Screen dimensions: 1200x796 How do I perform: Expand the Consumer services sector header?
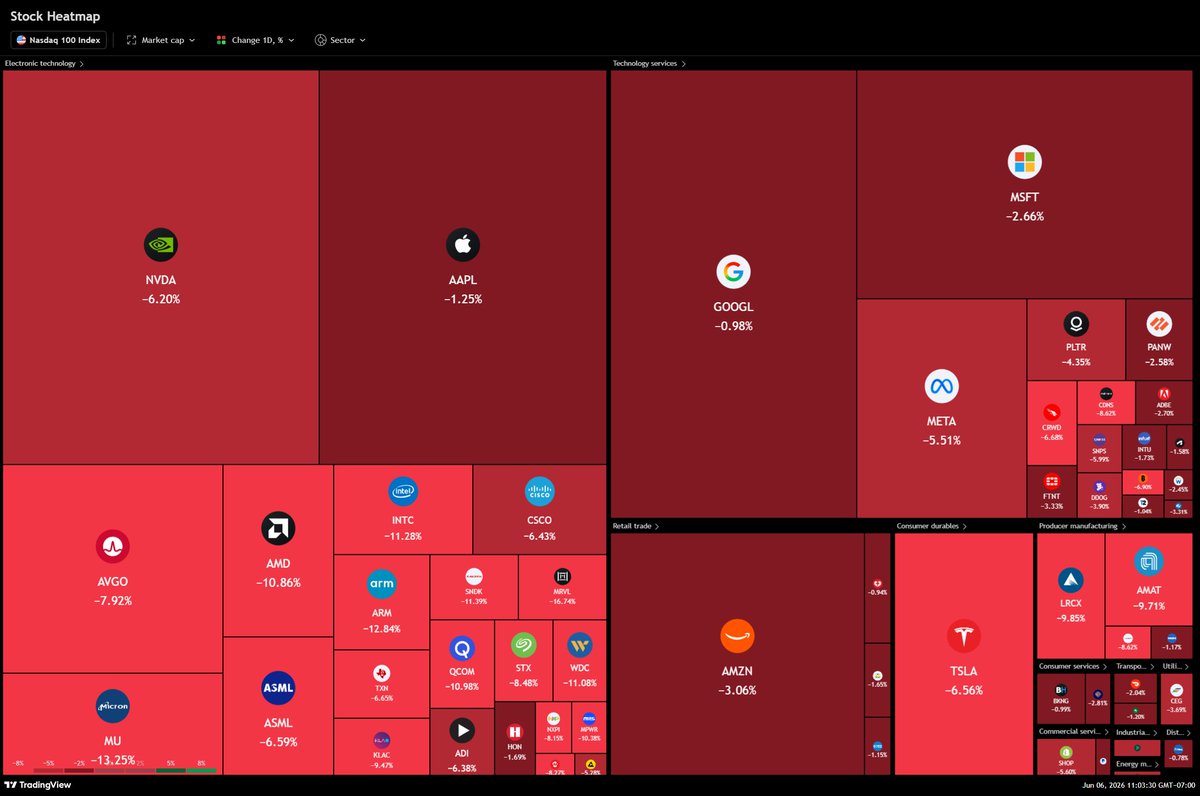1074,666
